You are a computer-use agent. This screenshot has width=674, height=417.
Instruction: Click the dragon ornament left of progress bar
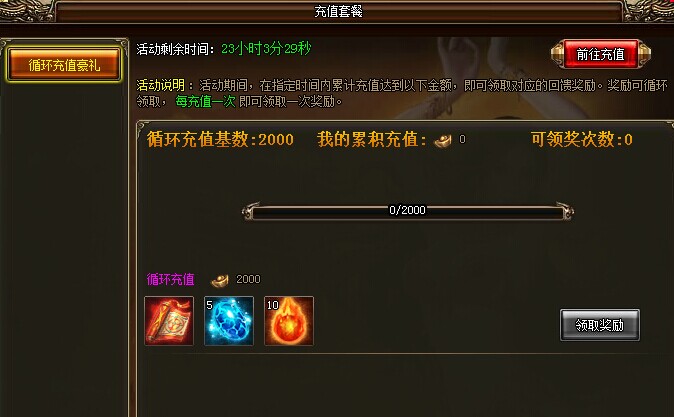(251, 211)
